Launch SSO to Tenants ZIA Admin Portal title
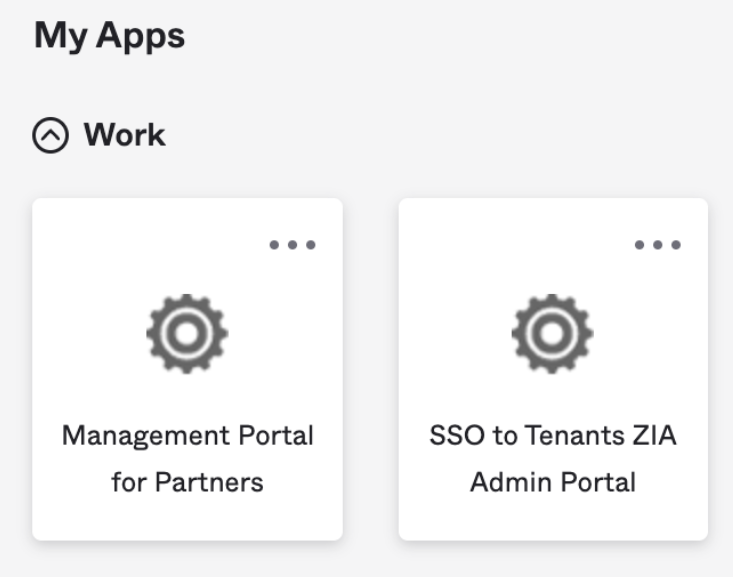The height and width of the screenshot is (577, 733). (x=553, y=459)
